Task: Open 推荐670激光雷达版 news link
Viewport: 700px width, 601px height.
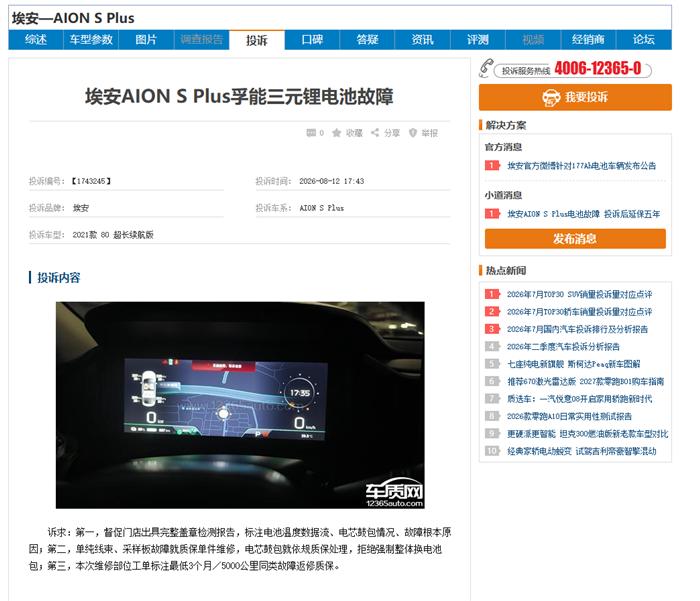Action: [x=585, y=381]
